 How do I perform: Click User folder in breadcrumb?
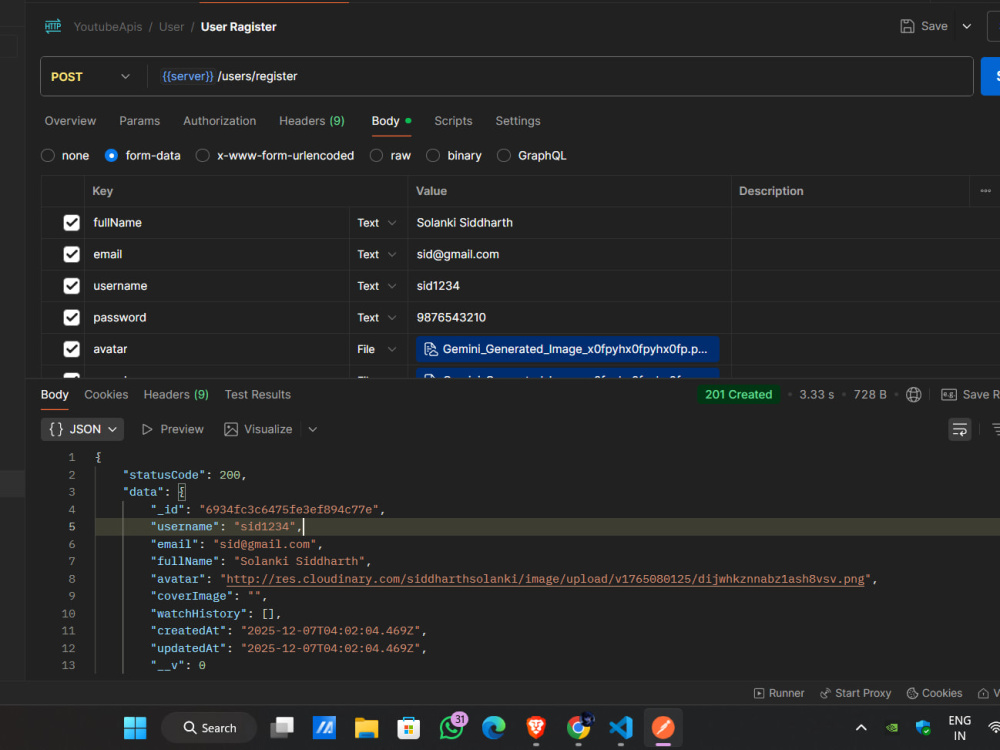point(171,27)
